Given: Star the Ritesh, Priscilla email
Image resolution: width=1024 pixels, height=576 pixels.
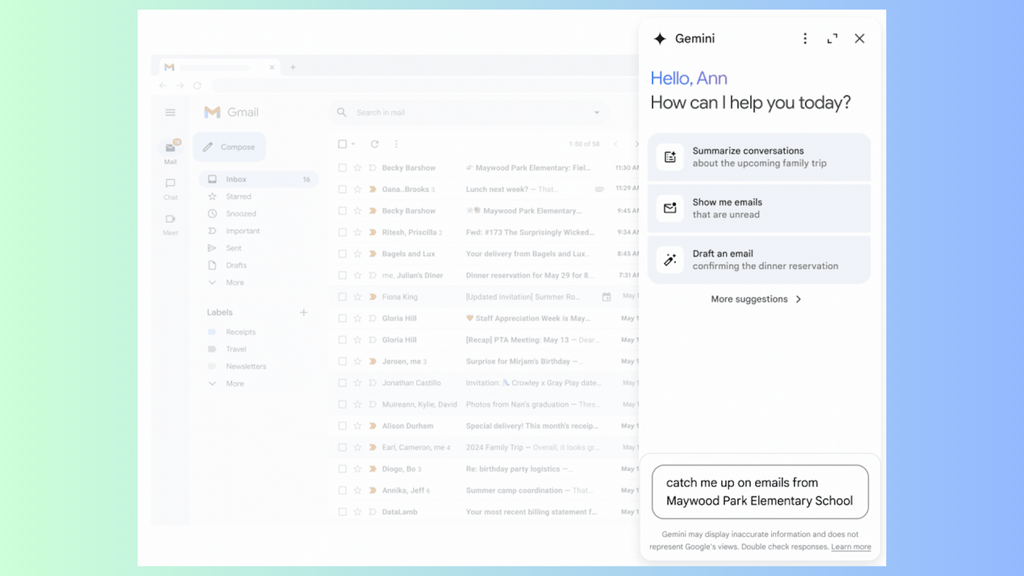Looking at the screenshot, I should (357, 232).
